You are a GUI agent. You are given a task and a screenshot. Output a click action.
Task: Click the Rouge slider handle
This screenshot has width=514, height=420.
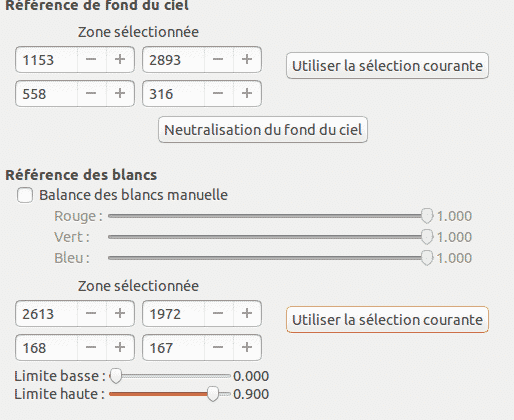point(427,216)
